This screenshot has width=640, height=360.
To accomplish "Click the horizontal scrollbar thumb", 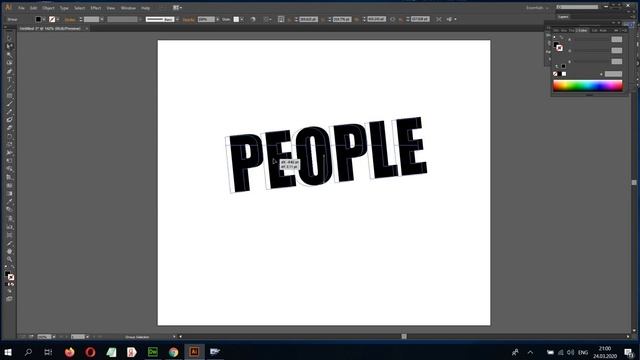I will coord(404,336).
